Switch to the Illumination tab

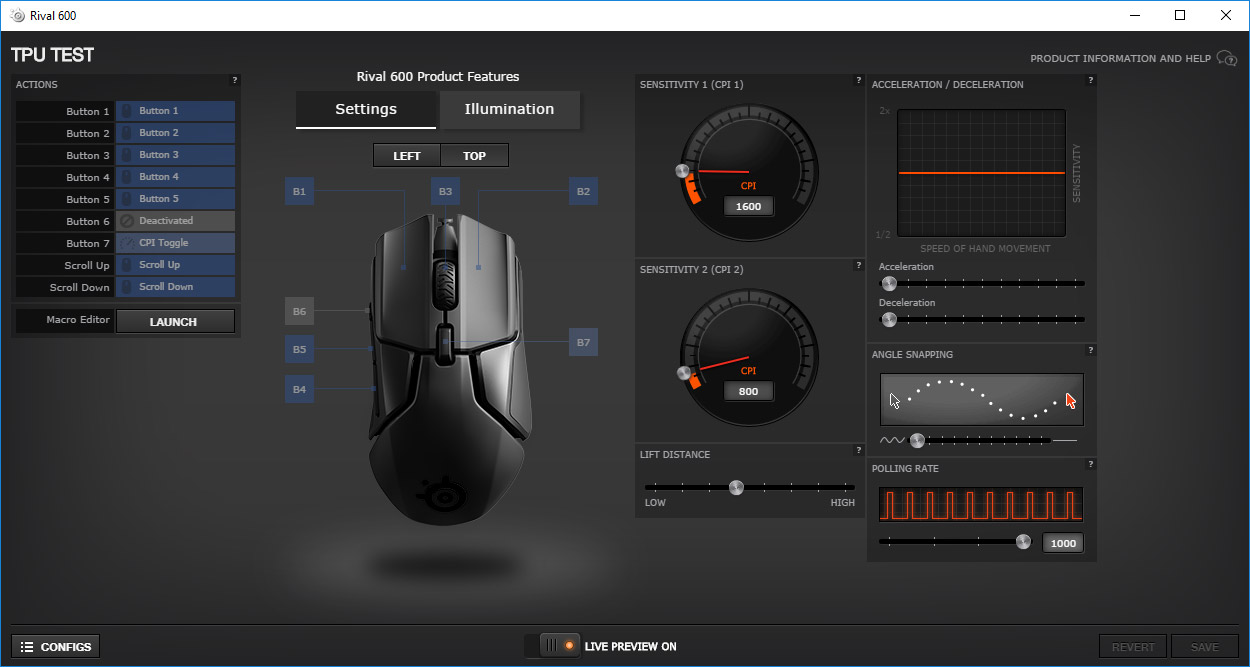tap(509, 110)
